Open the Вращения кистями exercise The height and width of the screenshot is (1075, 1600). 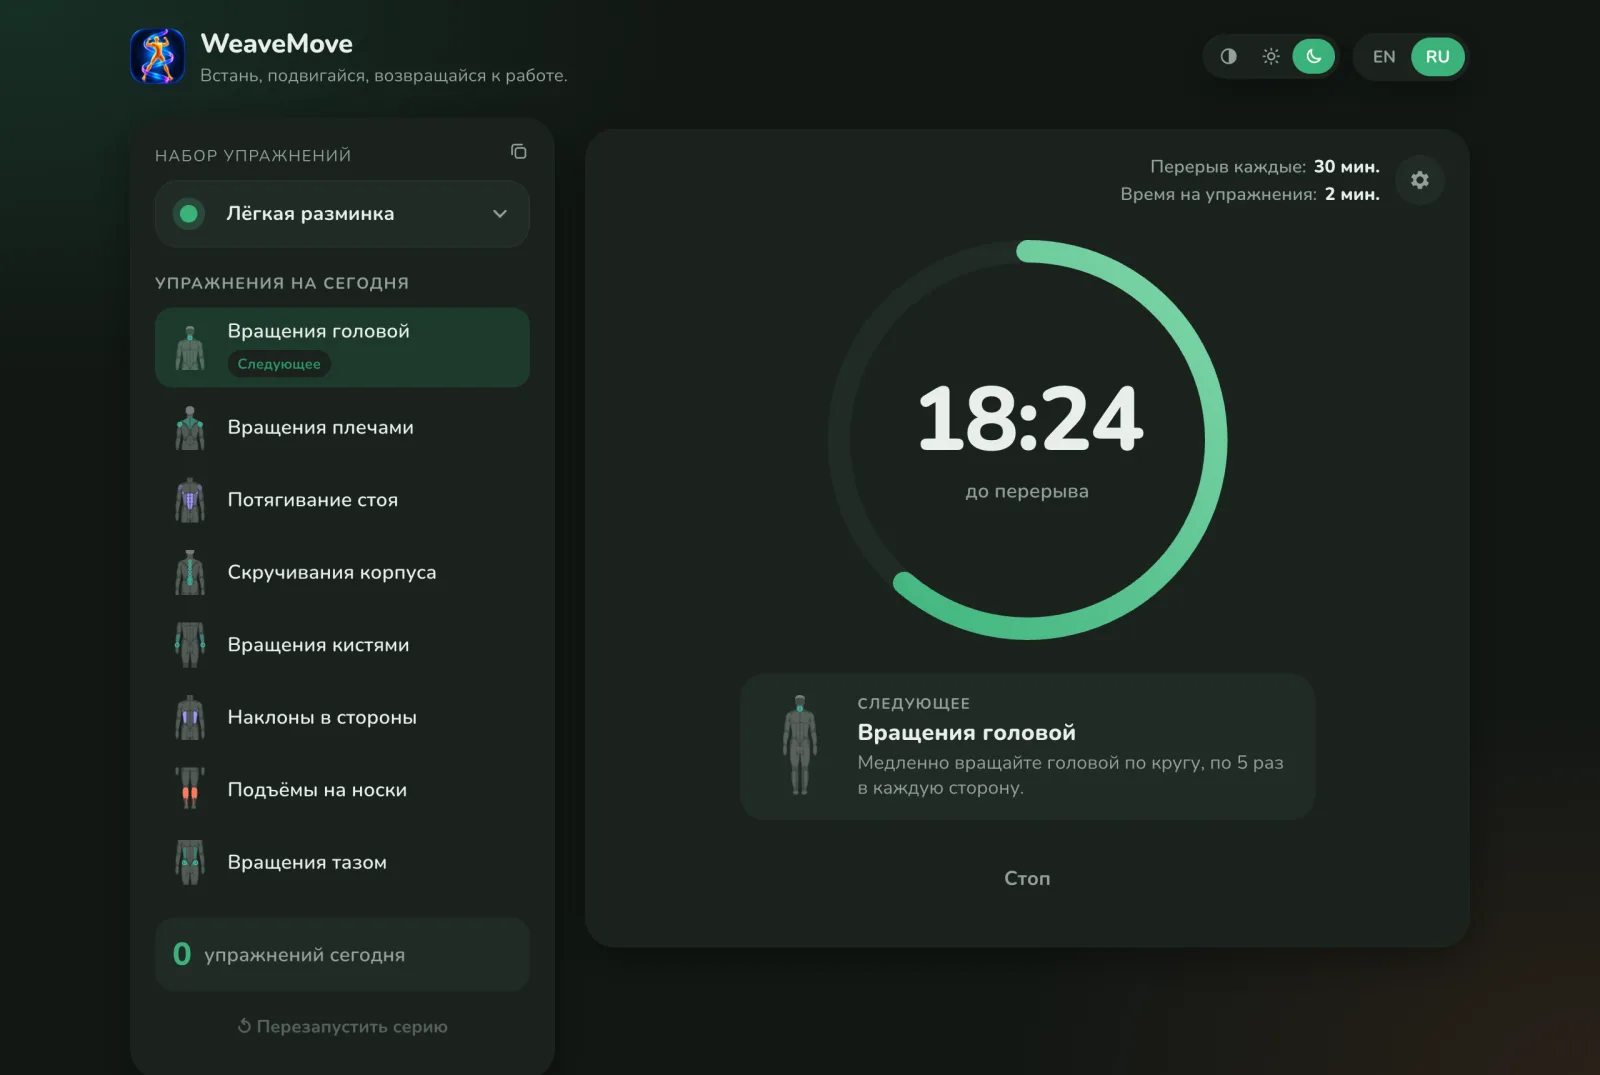pos(342,645)
